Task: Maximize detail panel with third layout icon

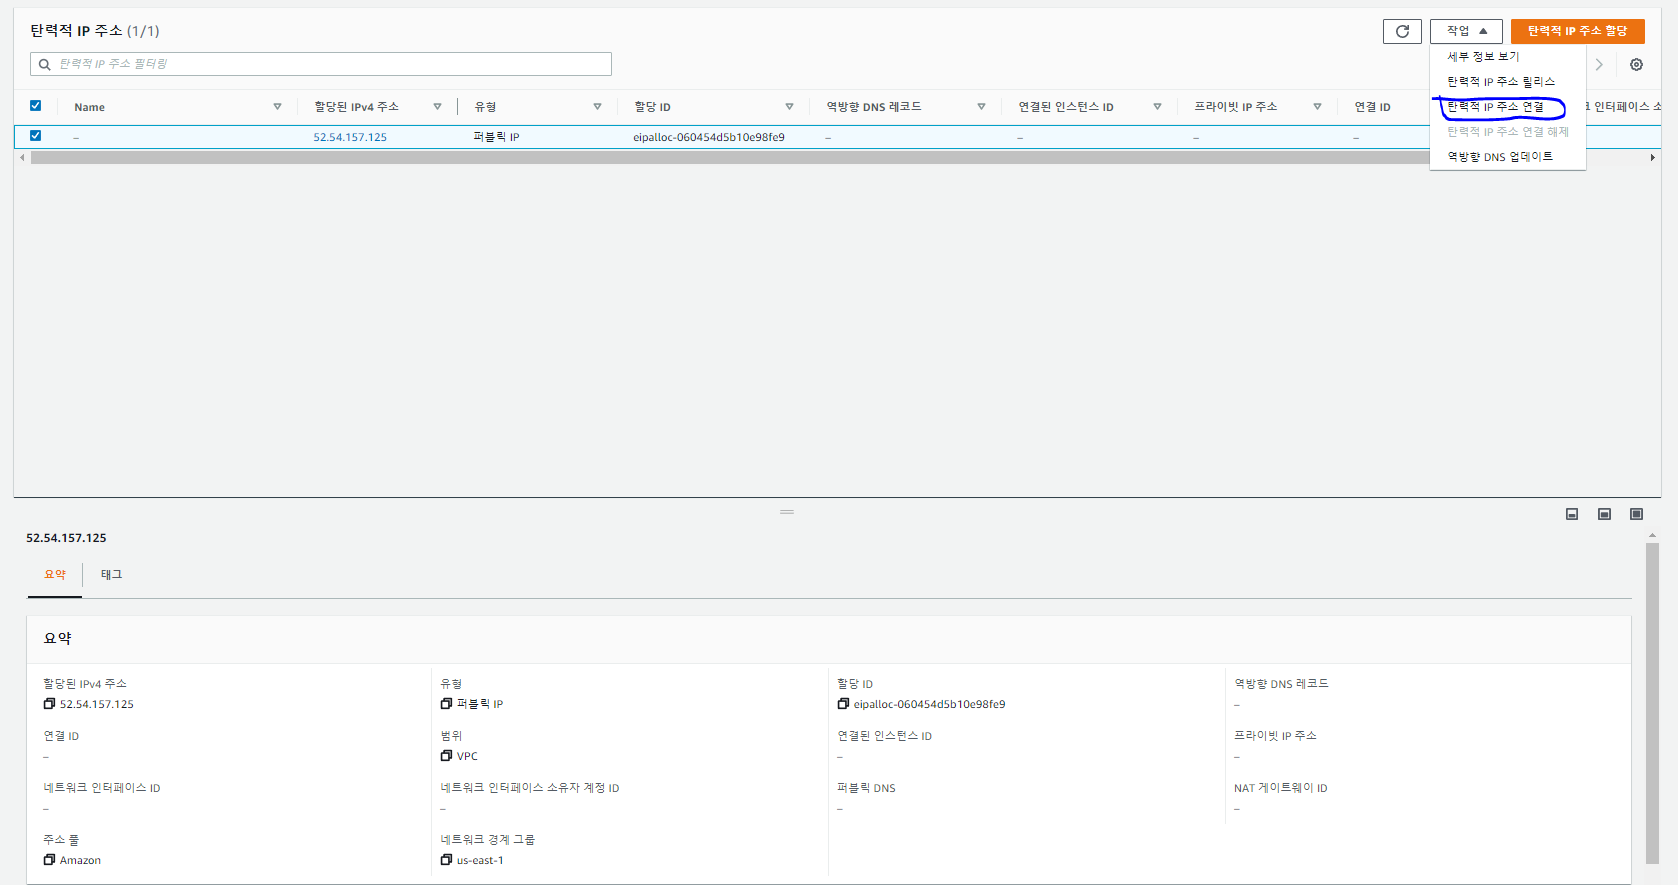Action: (x=1636, y=514)
